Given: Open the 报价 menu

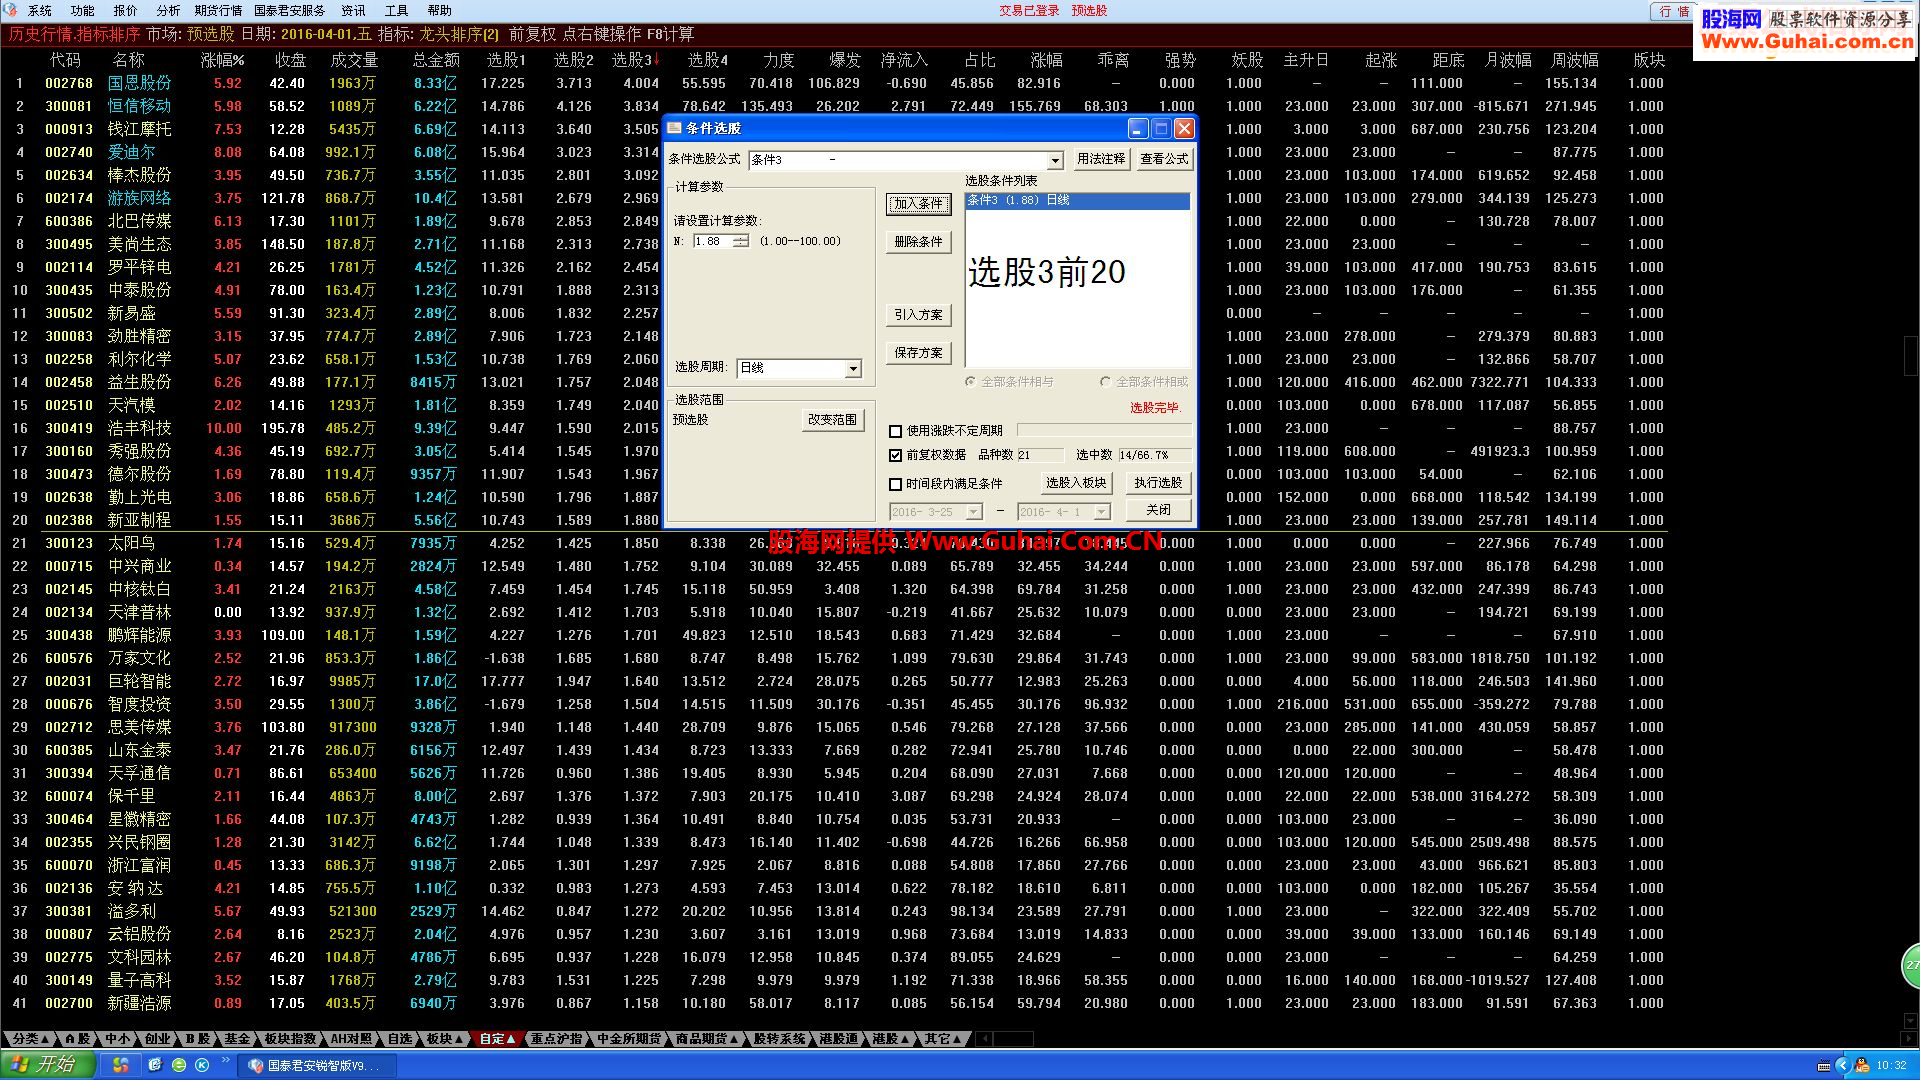Looking at the screenshot, I should tap(125, 10).
